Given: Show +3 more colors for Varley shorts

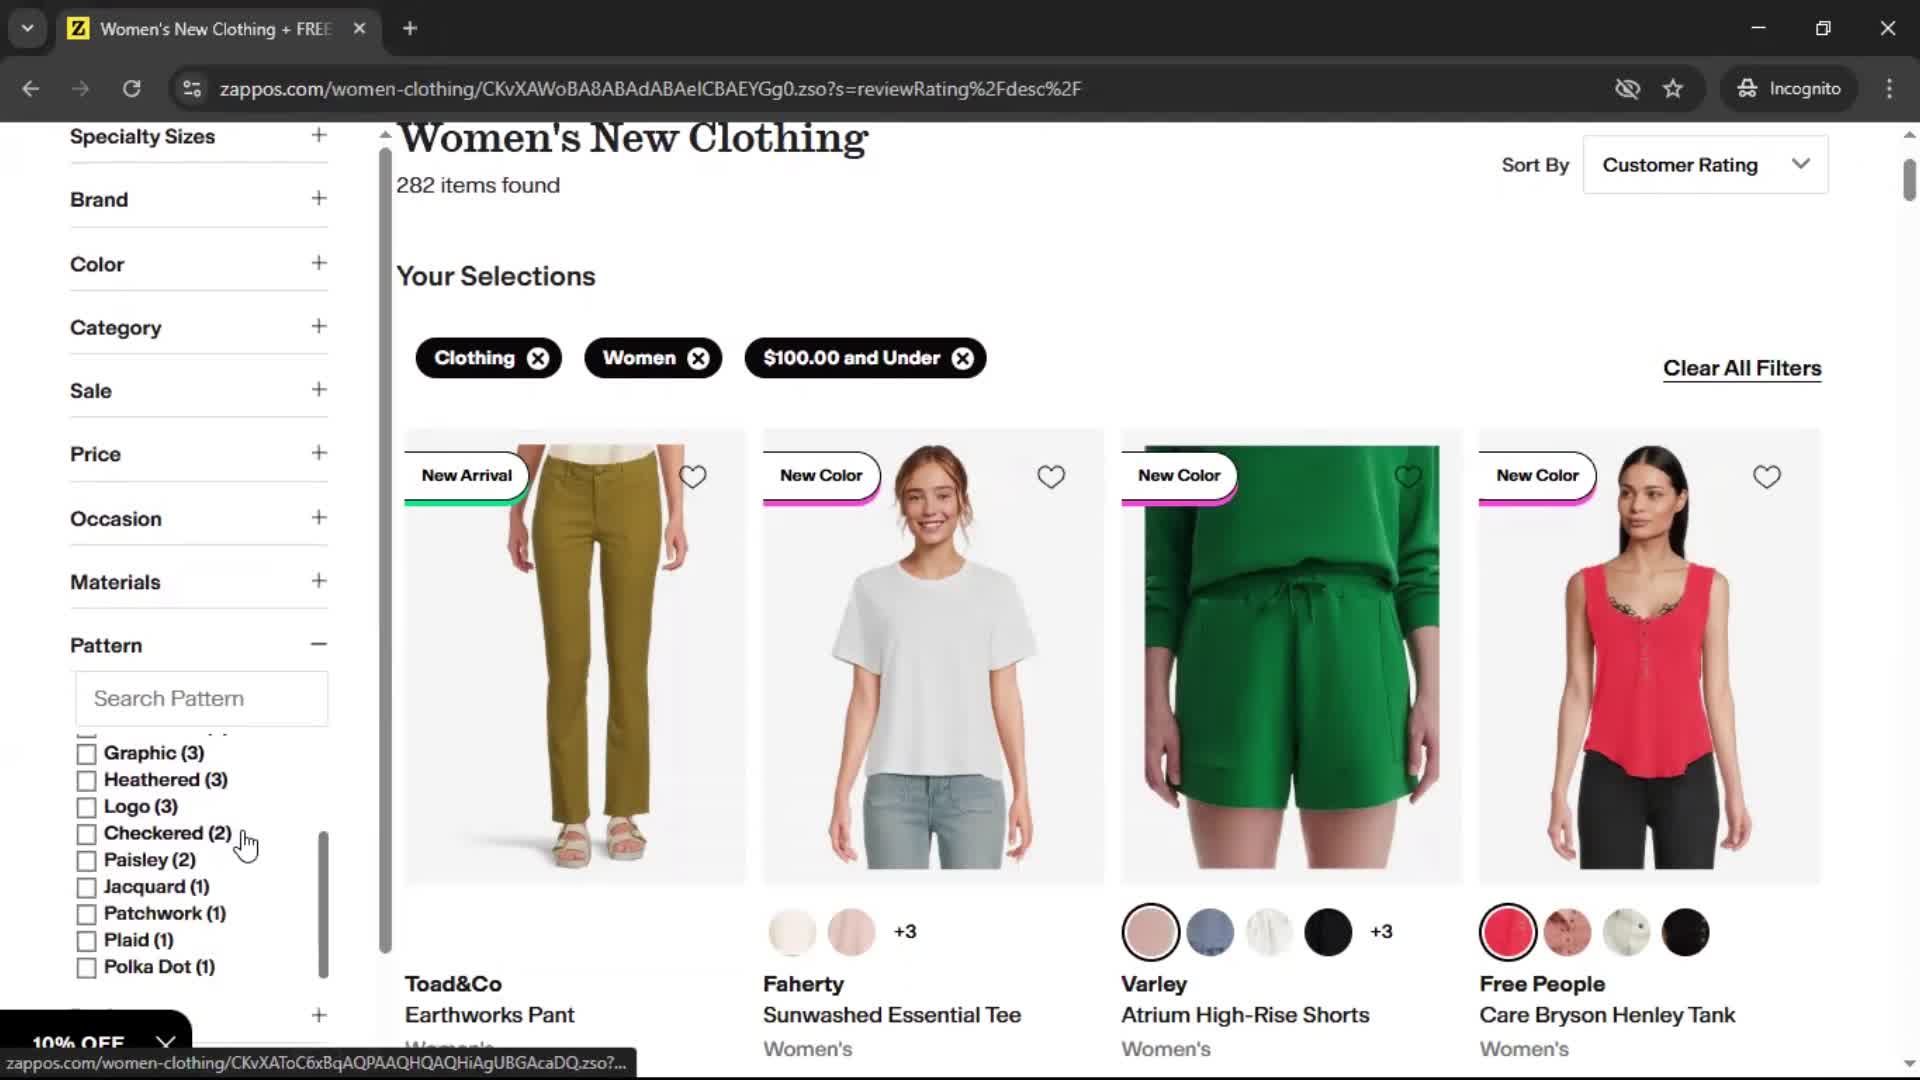Looking at the screenshot, I should pyautogui.click(x=1381, y=932).
